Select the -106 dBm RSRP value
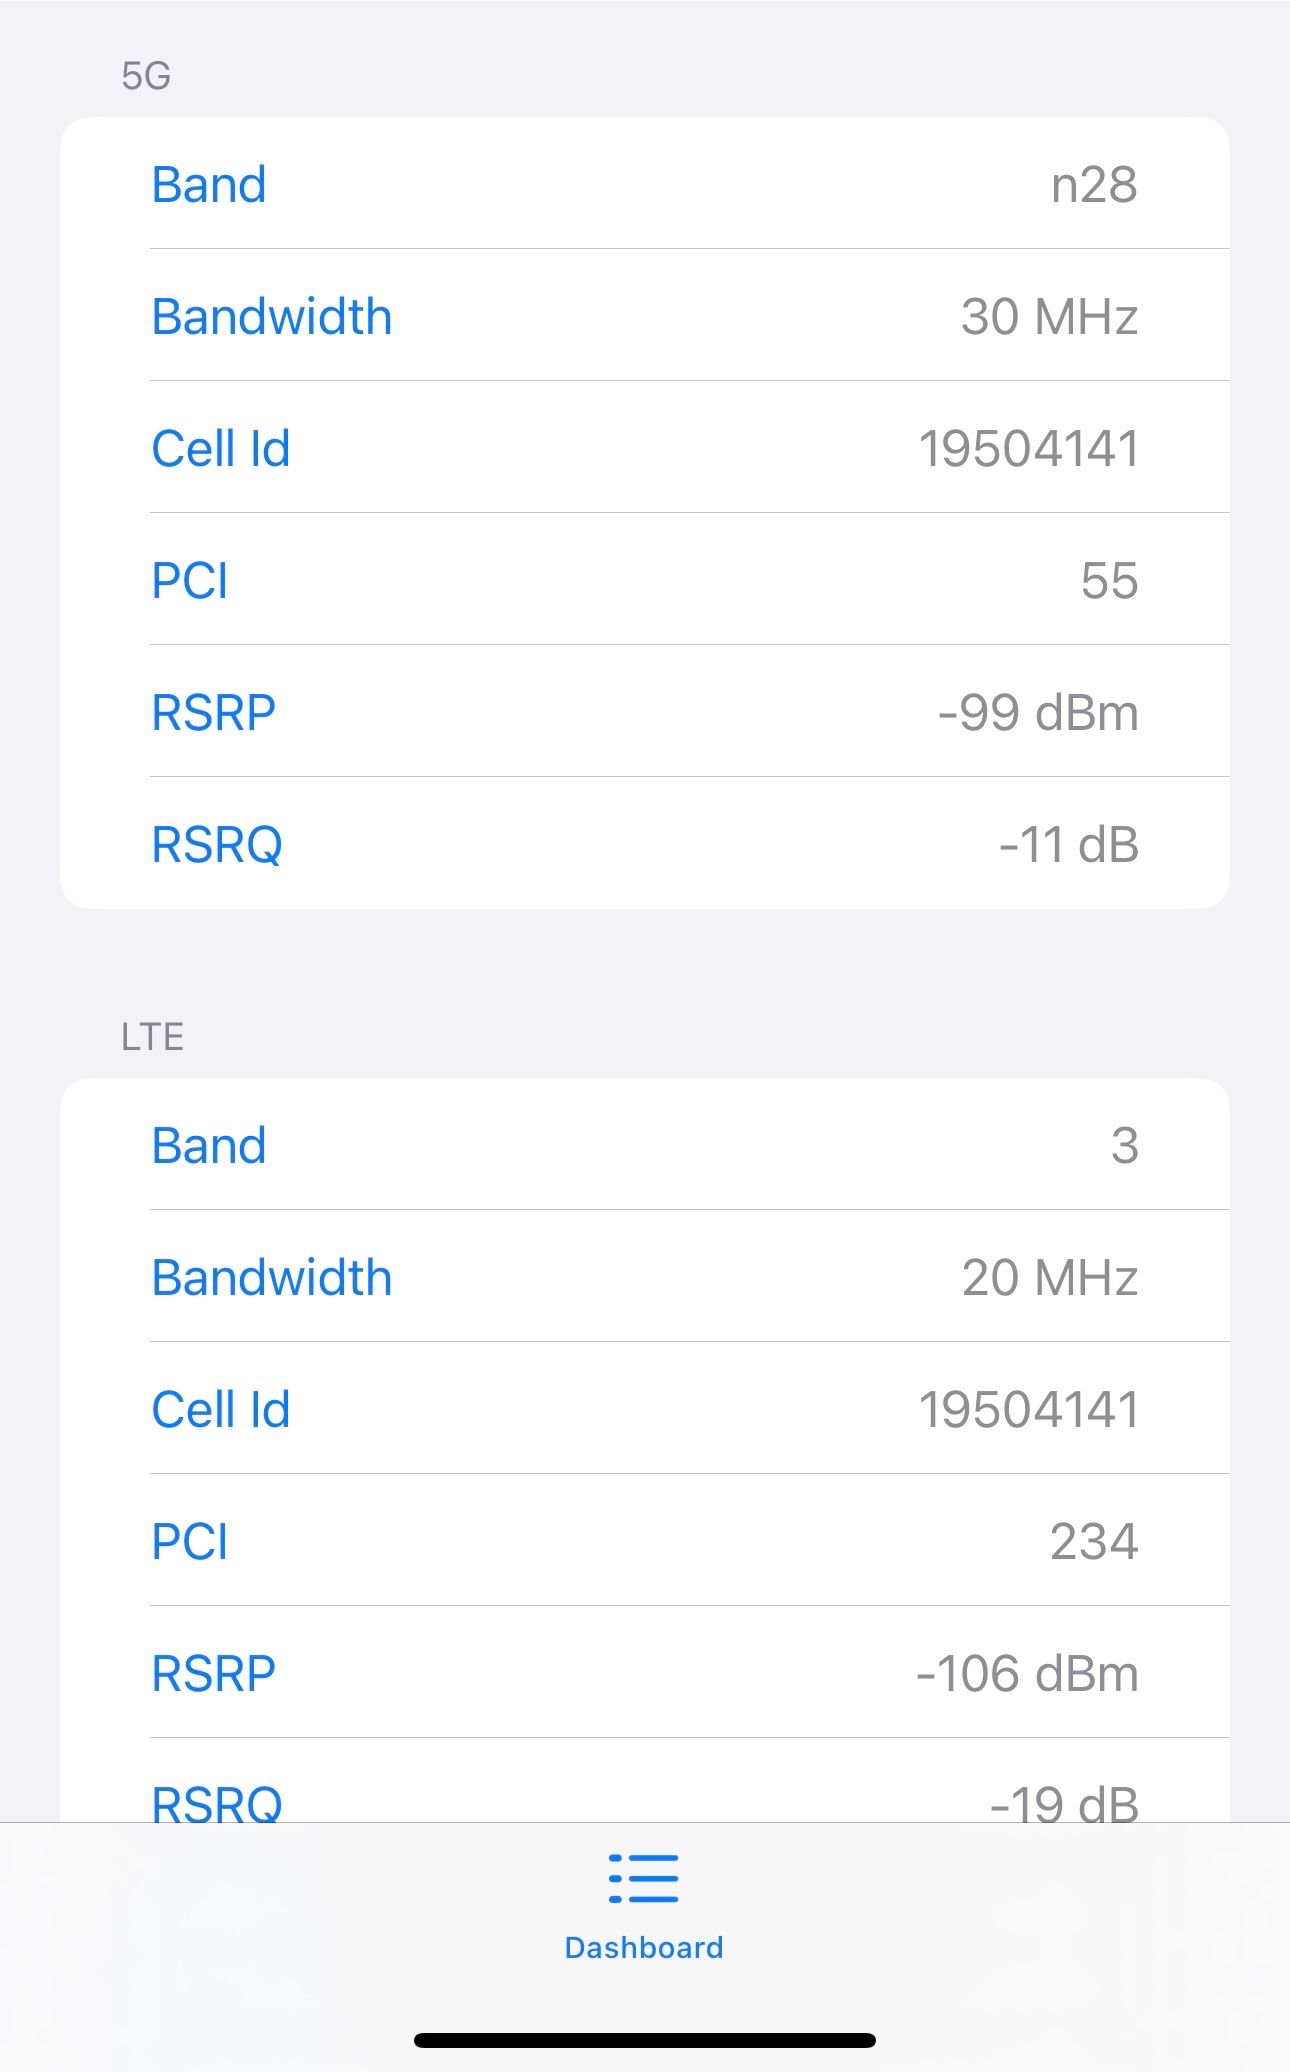The image size is (1290, 2072). coord(1027,1674)
